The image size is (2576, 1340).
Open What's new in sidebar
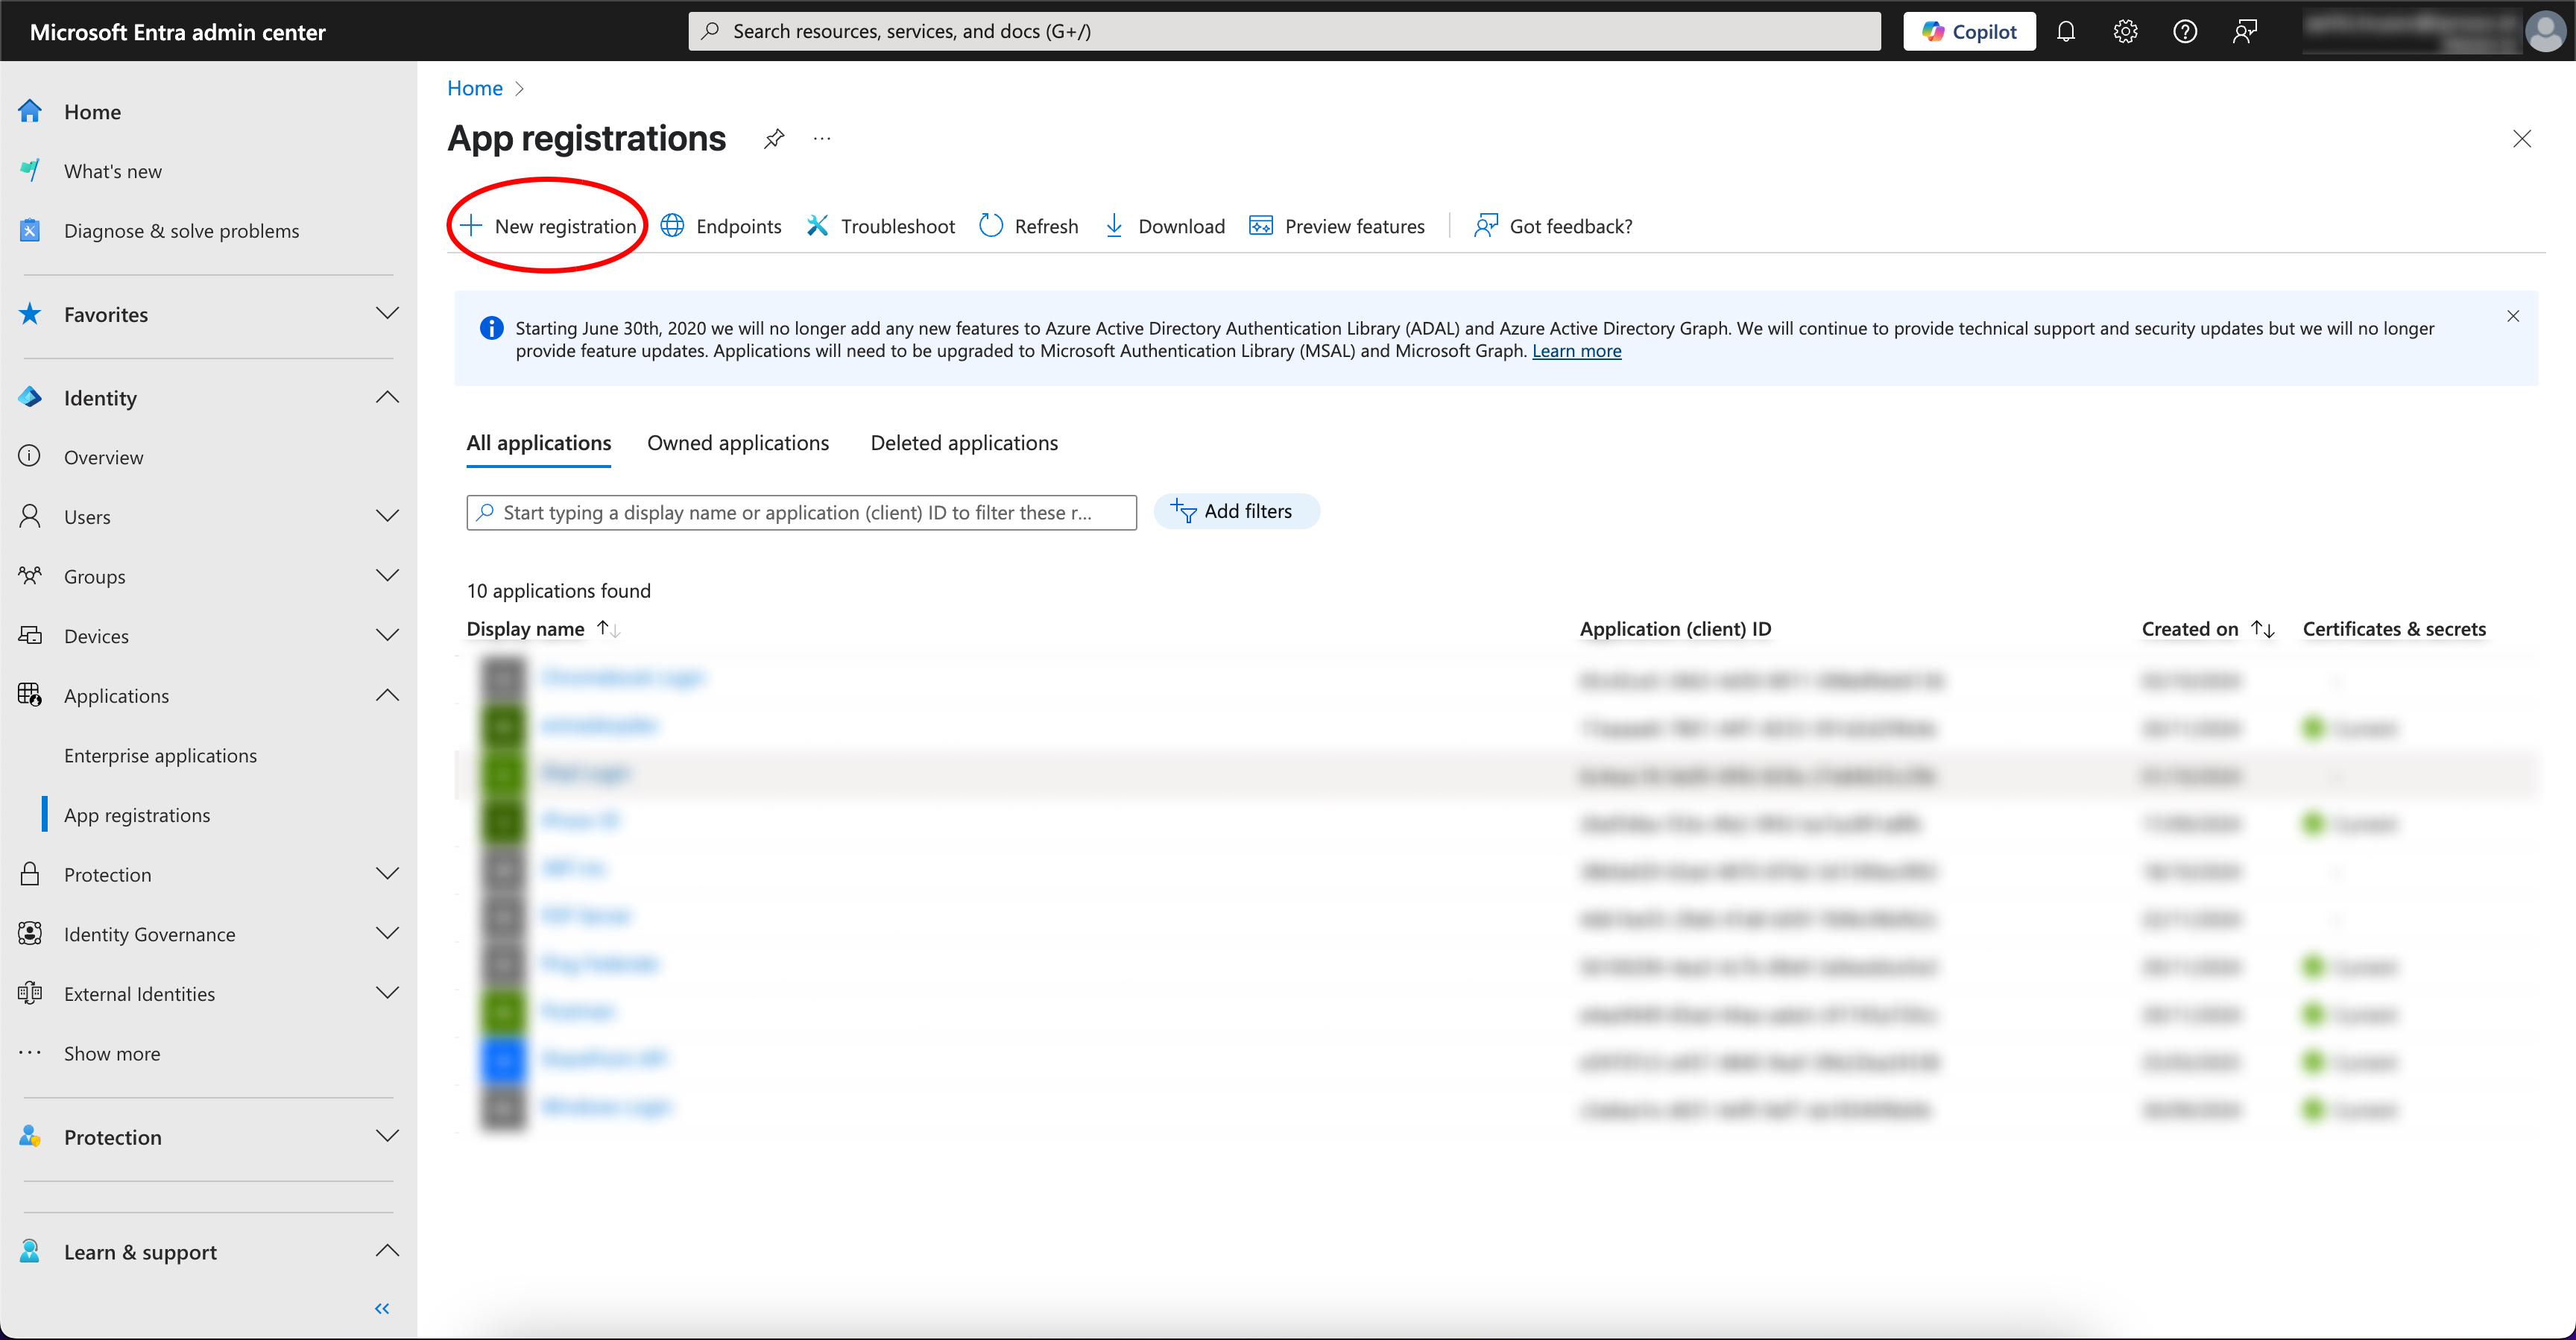pos(113,171)
